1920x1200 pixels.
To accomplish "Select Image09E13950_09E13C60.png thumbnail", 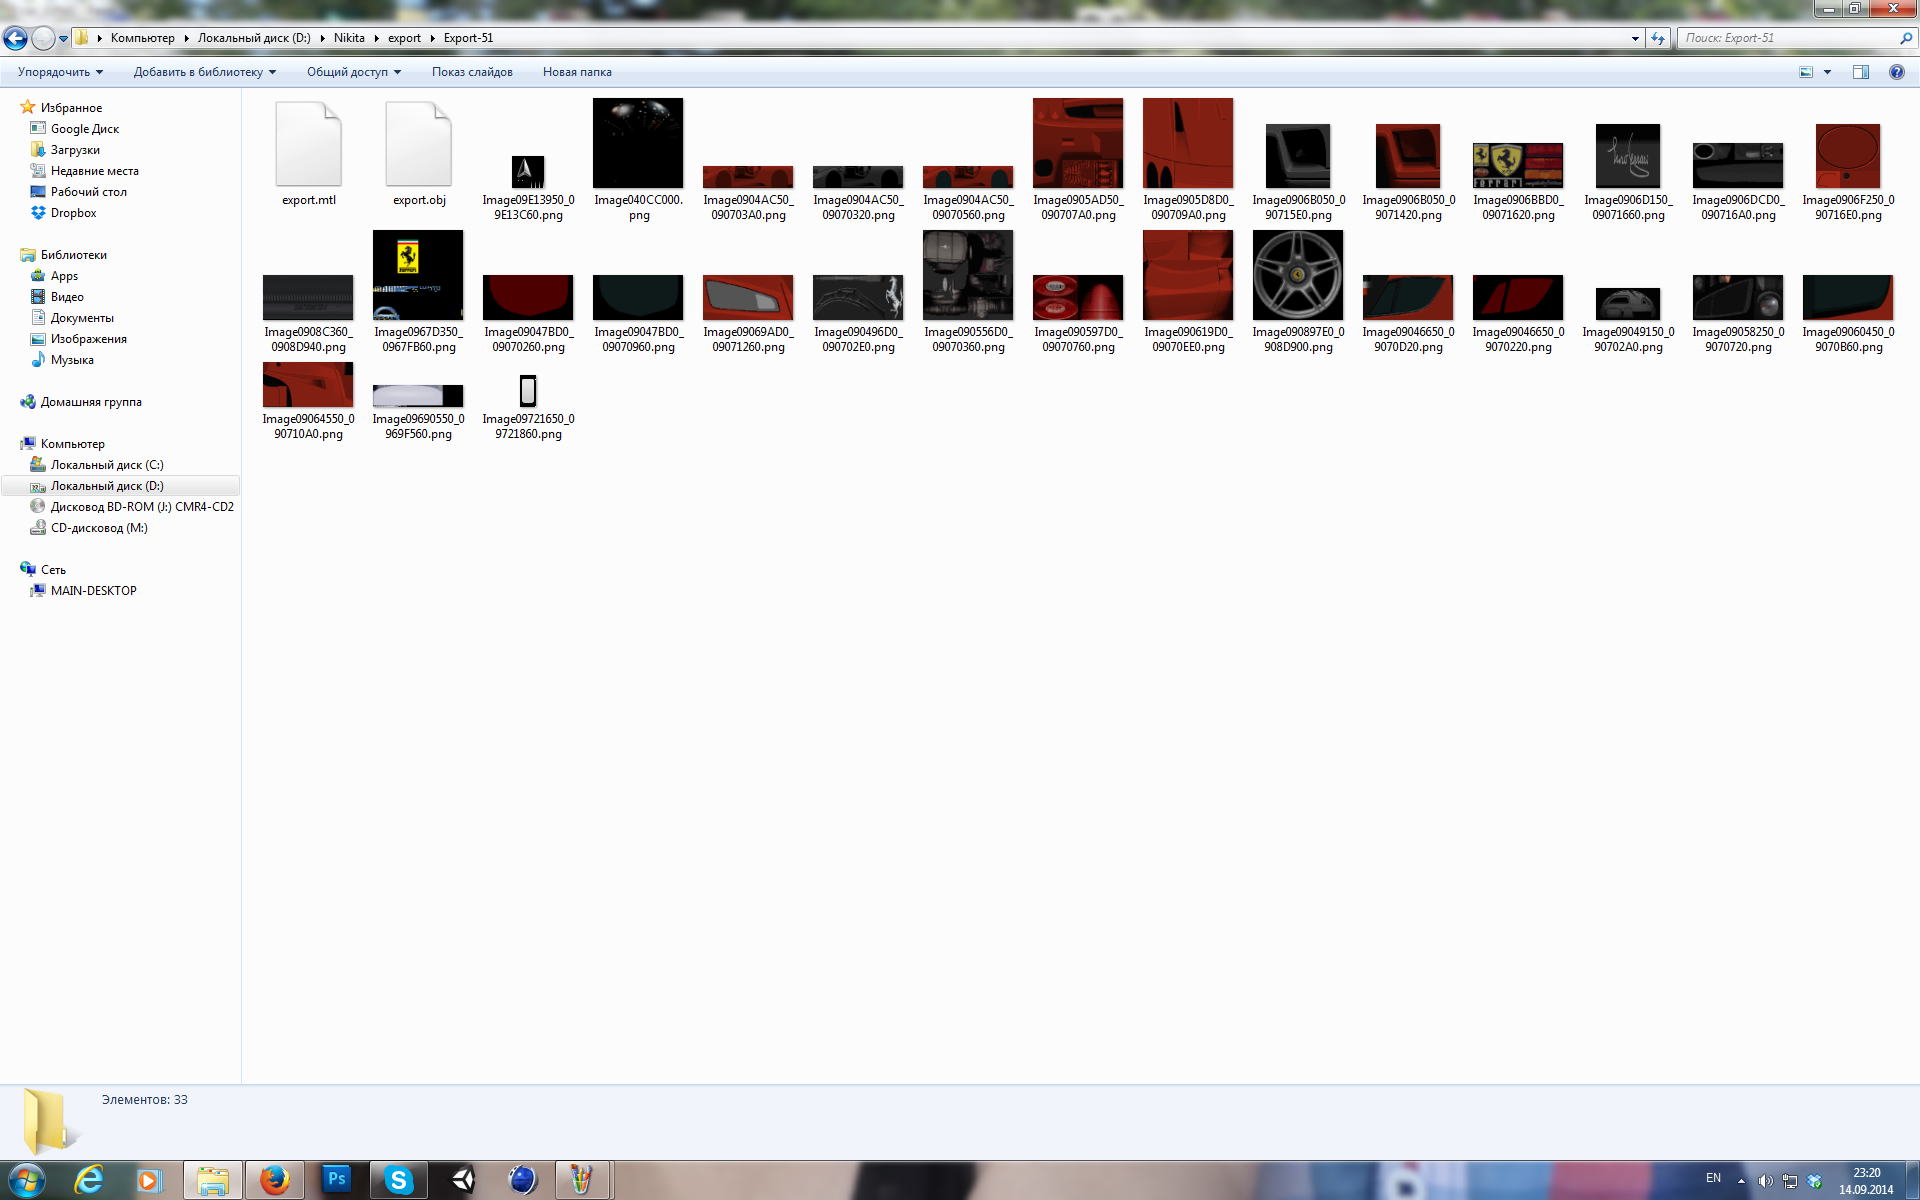I will (528, 172).
